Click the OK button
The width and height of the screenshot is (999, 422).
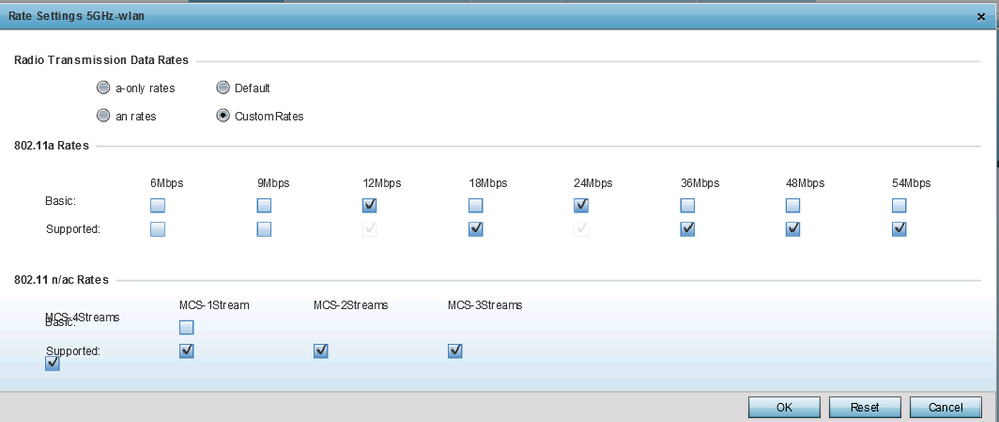tap(784, 407)
